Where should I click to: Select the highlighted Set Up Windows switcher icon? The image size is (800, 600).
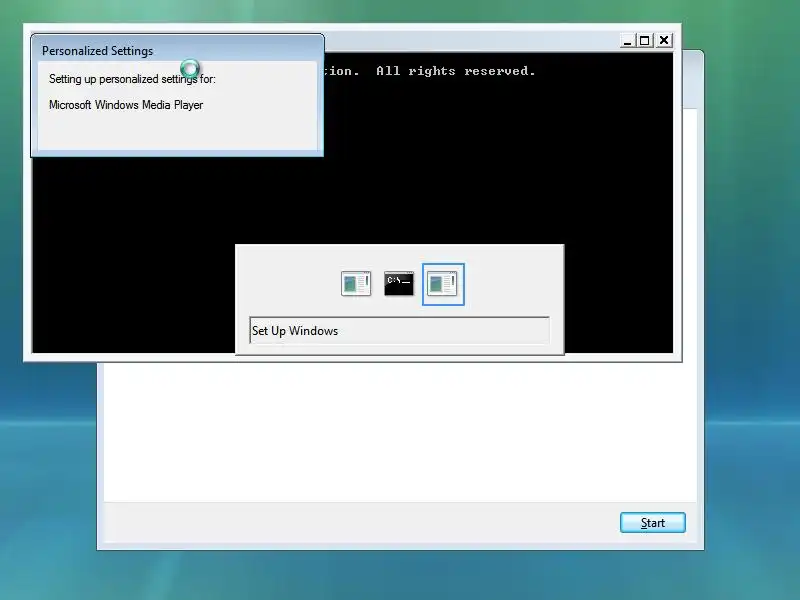[443, 284]
